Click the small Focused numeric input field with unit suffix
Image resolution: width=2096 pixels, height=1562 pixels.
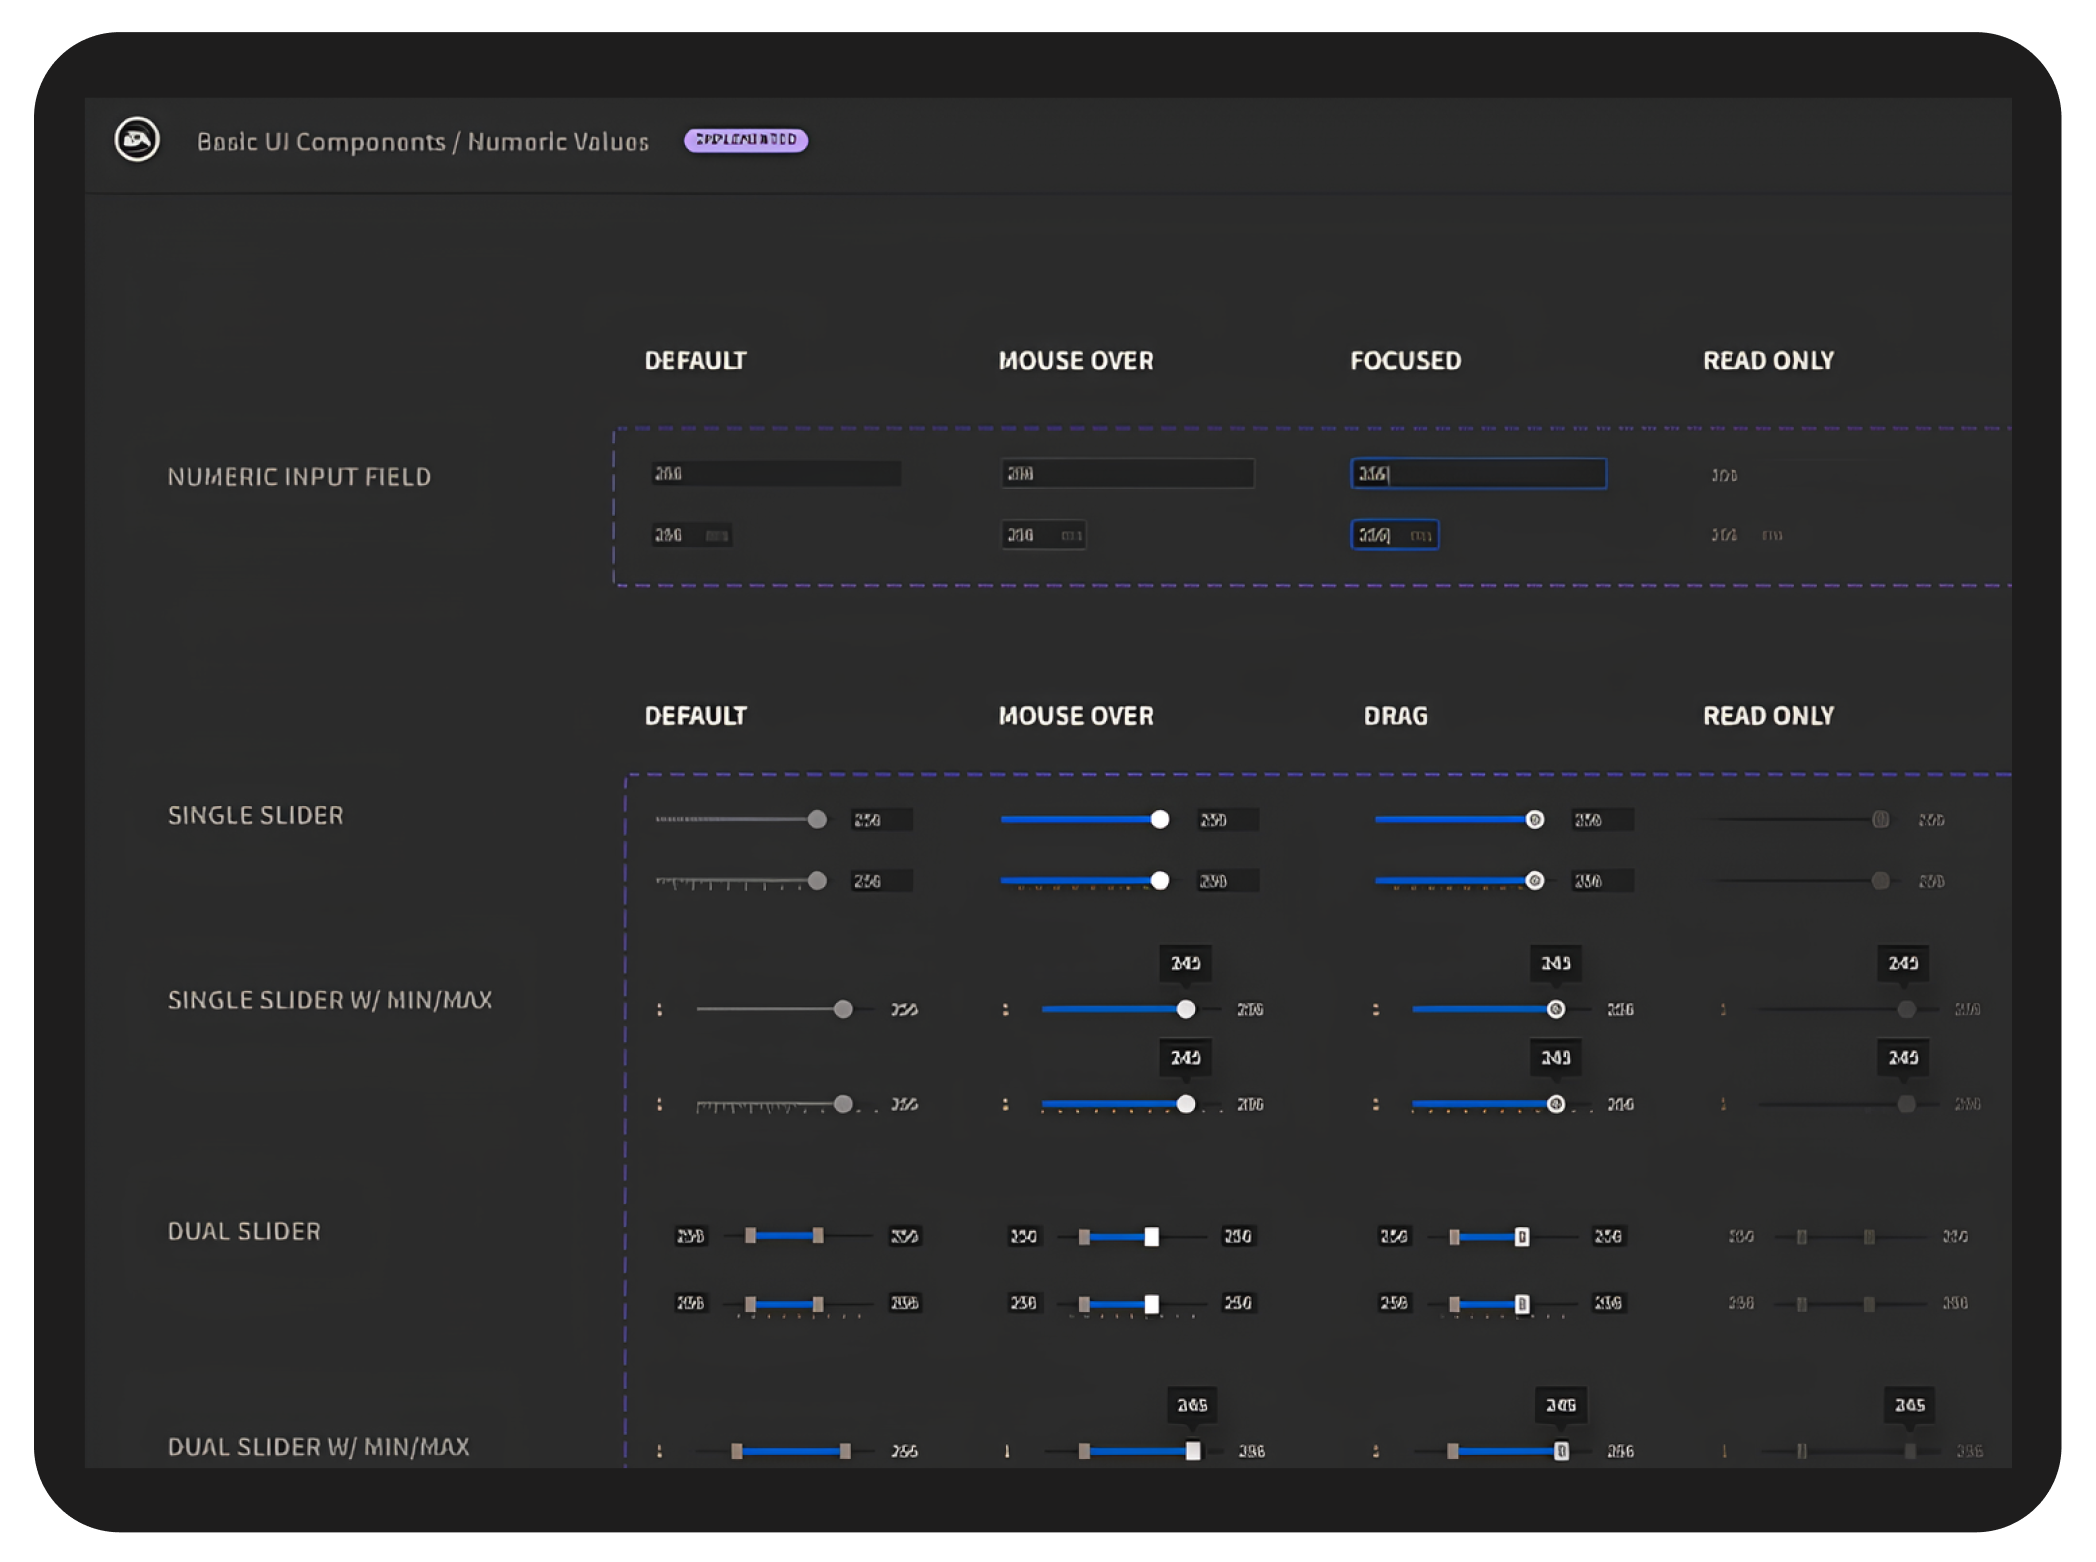pyautogui.click(x=1394, y=535)
